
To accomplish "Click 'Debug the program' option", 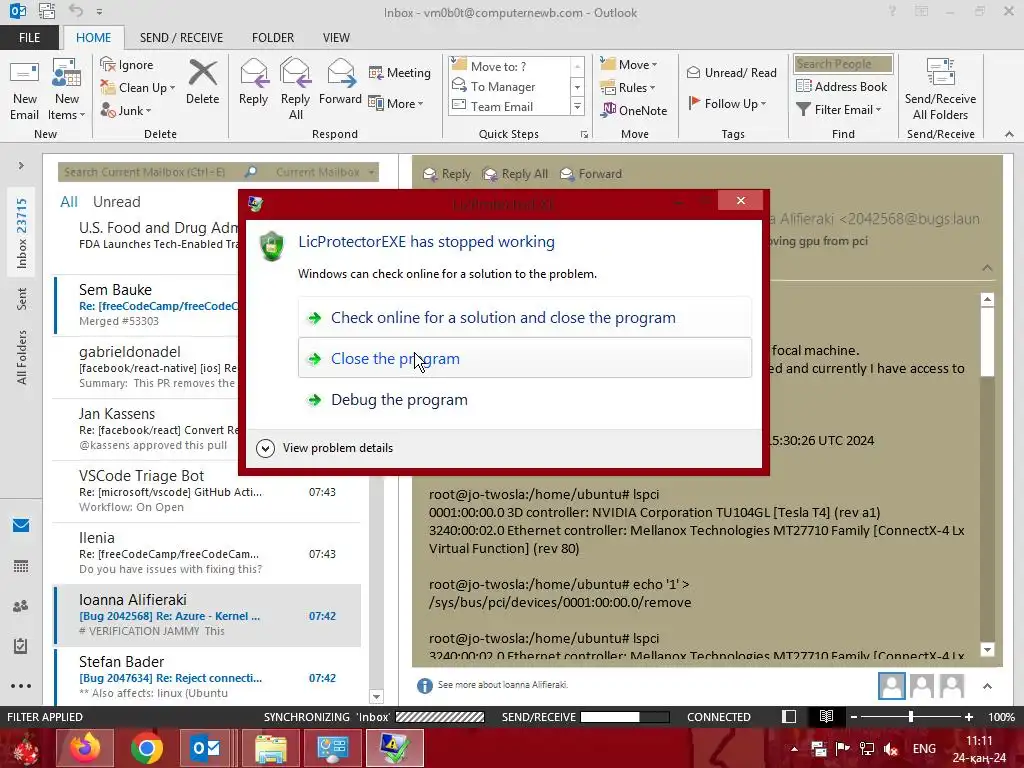I will pos(525,400).
